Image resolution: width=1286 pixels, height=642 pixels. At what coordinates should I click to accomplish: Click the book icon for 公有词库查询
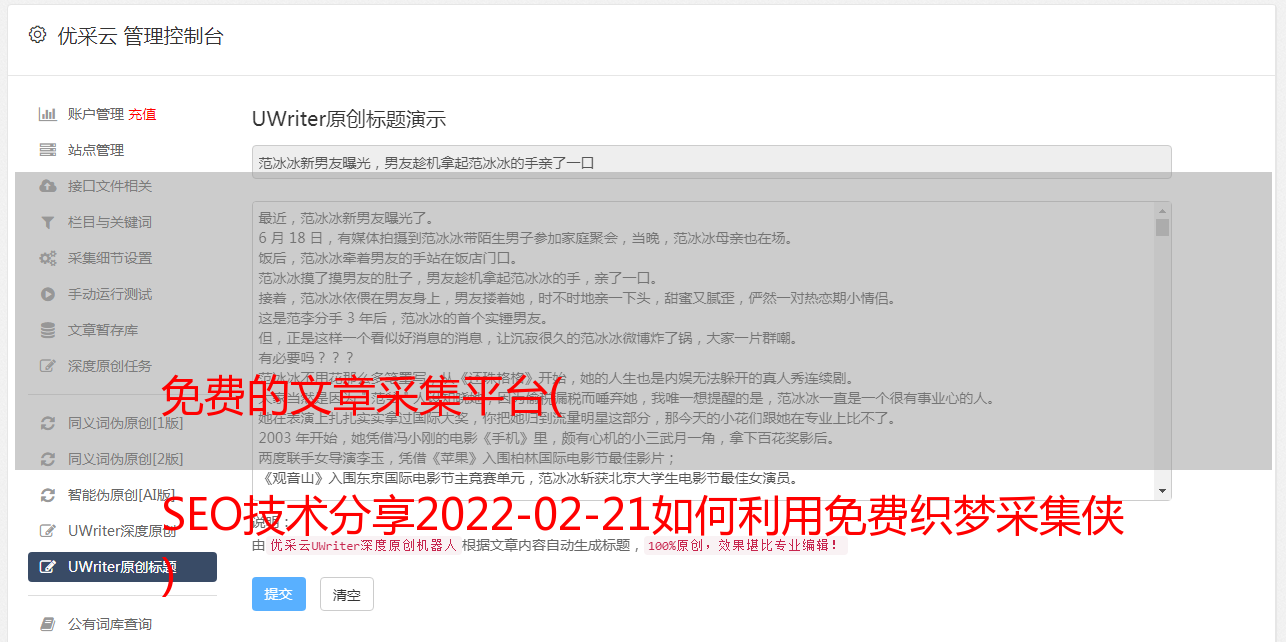click(47, 624)
